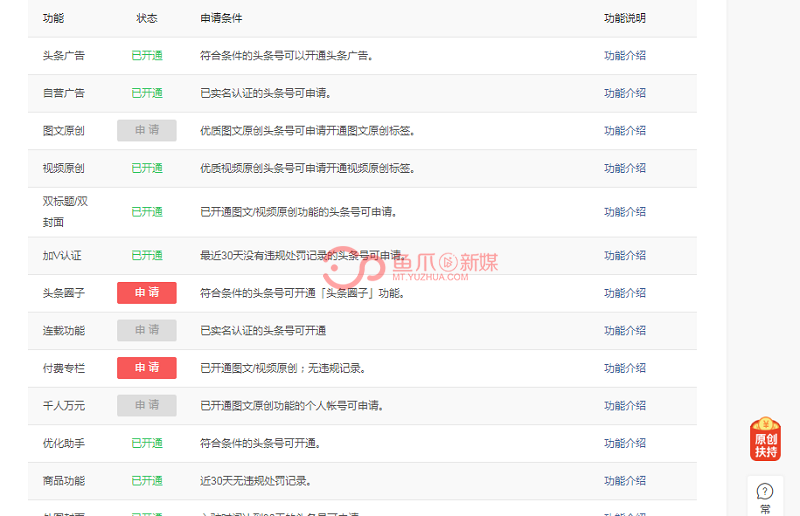Click grey 申请 button for 千人万元
The width and height of the screenshot is (800, 516).
[x=147, y=406]
